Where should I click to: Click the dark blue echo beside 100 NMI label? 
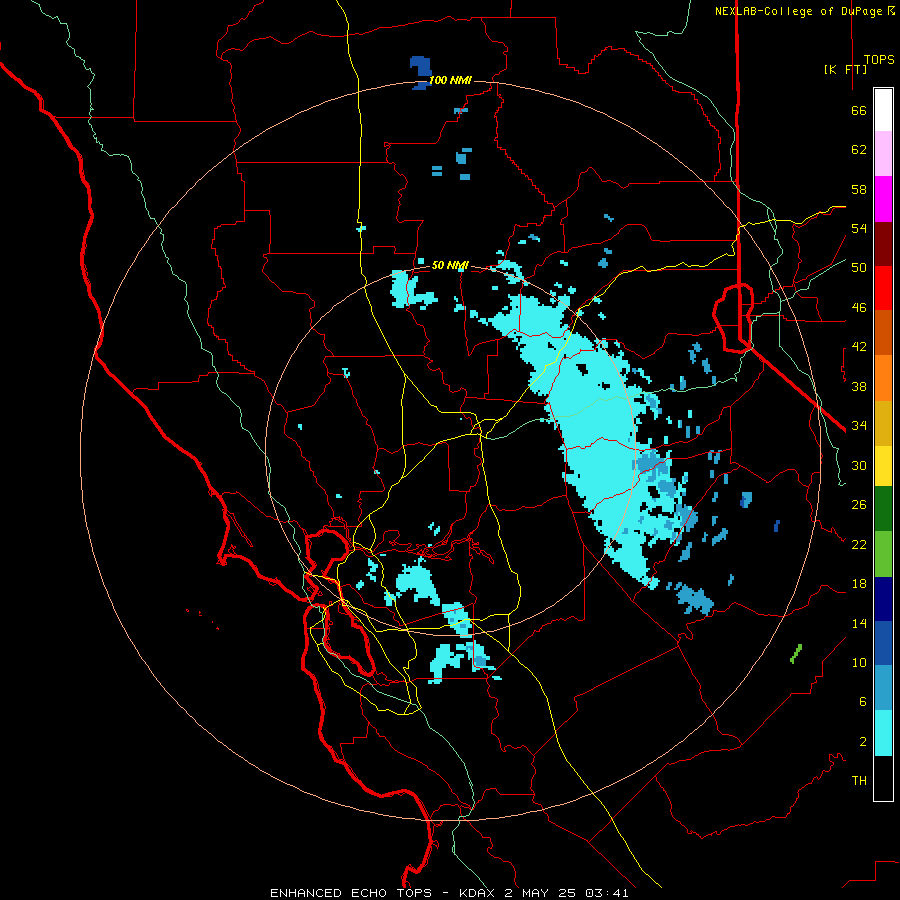pos(421,72)
